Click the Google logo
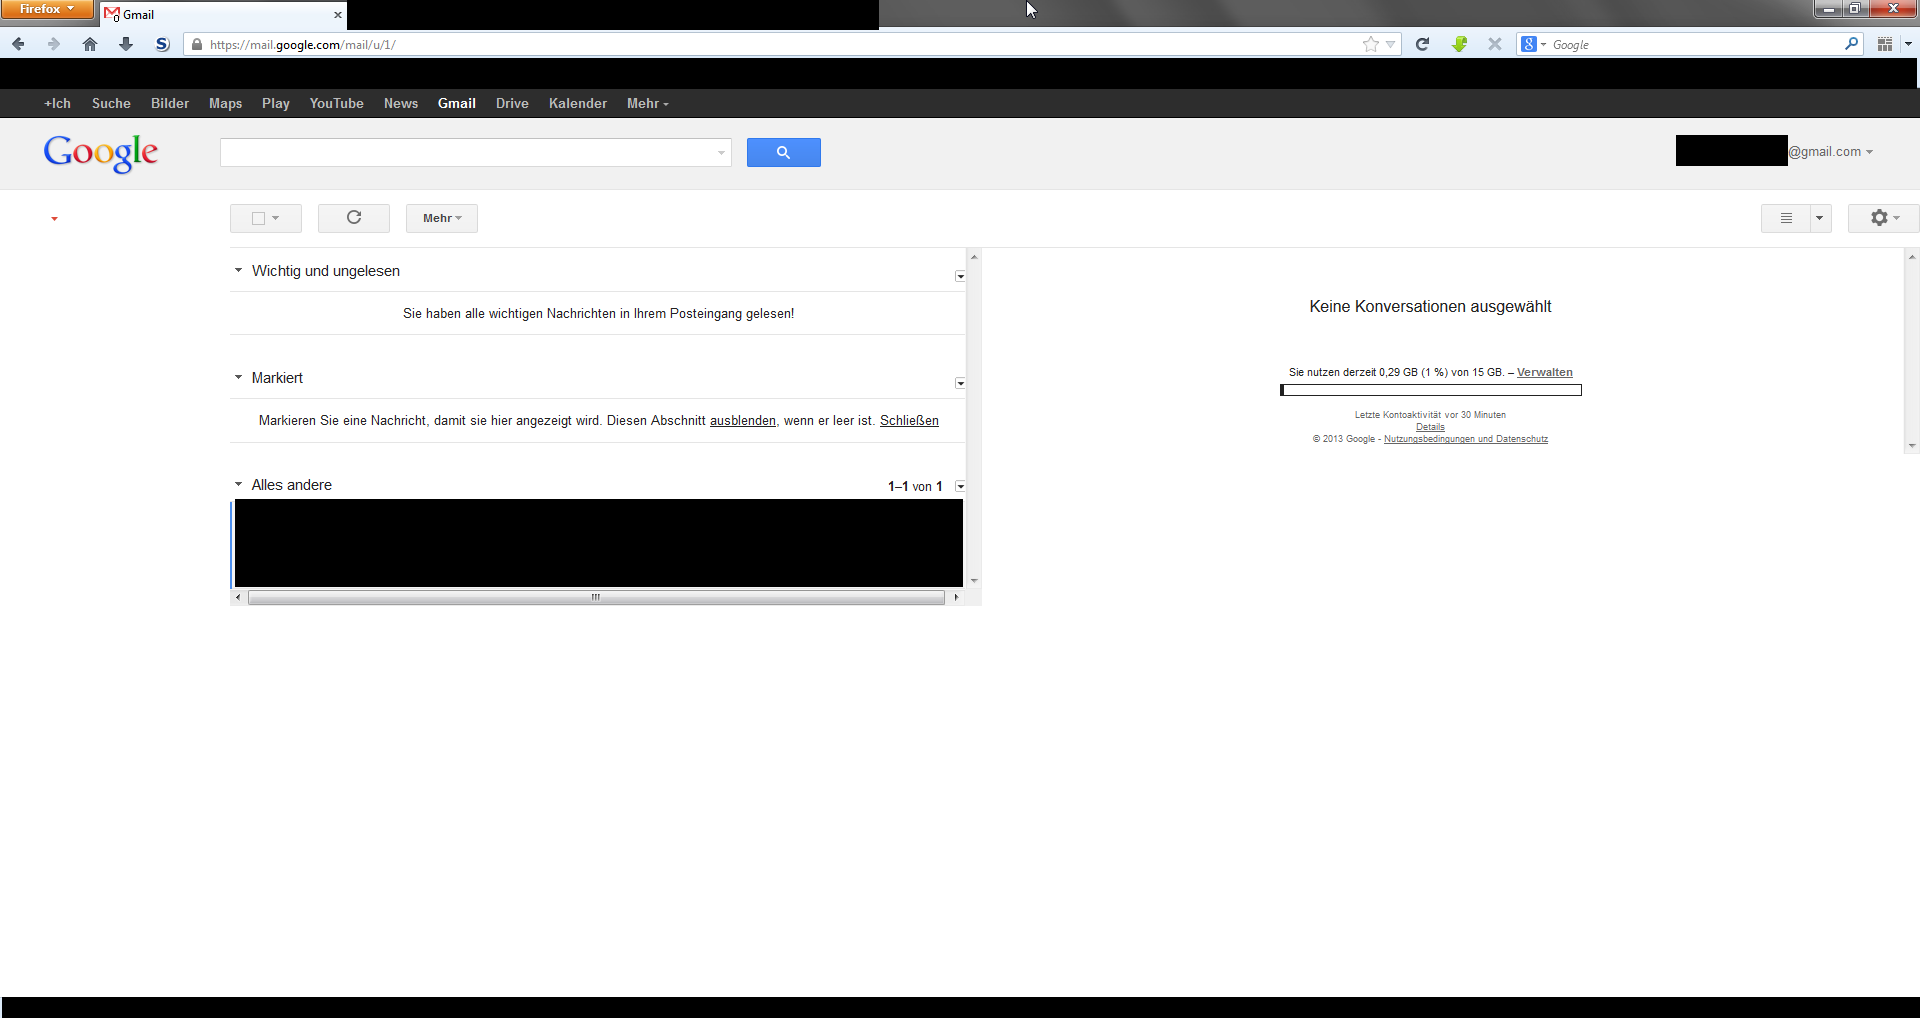 point(101,153)
